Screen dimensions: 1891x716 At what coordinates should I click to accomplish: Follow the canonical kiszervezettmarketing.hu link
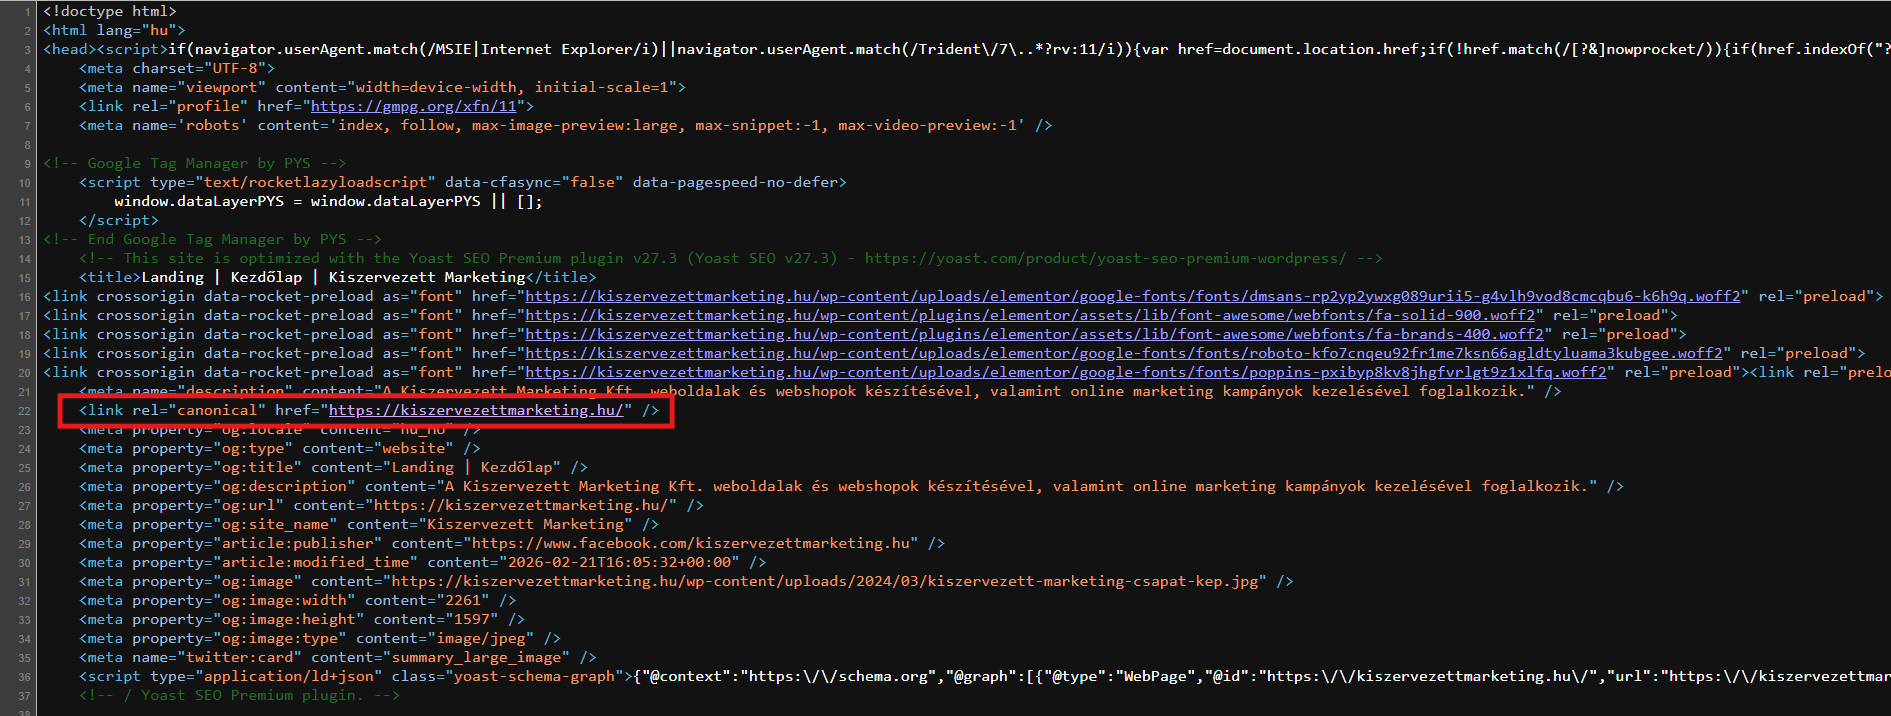476,410
